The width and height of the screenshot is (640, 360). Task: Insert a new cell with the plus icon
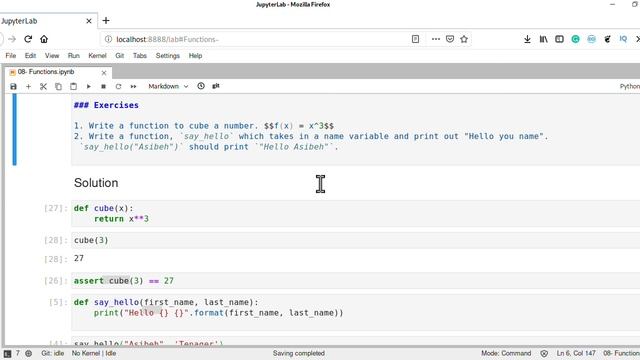(28, 87)
